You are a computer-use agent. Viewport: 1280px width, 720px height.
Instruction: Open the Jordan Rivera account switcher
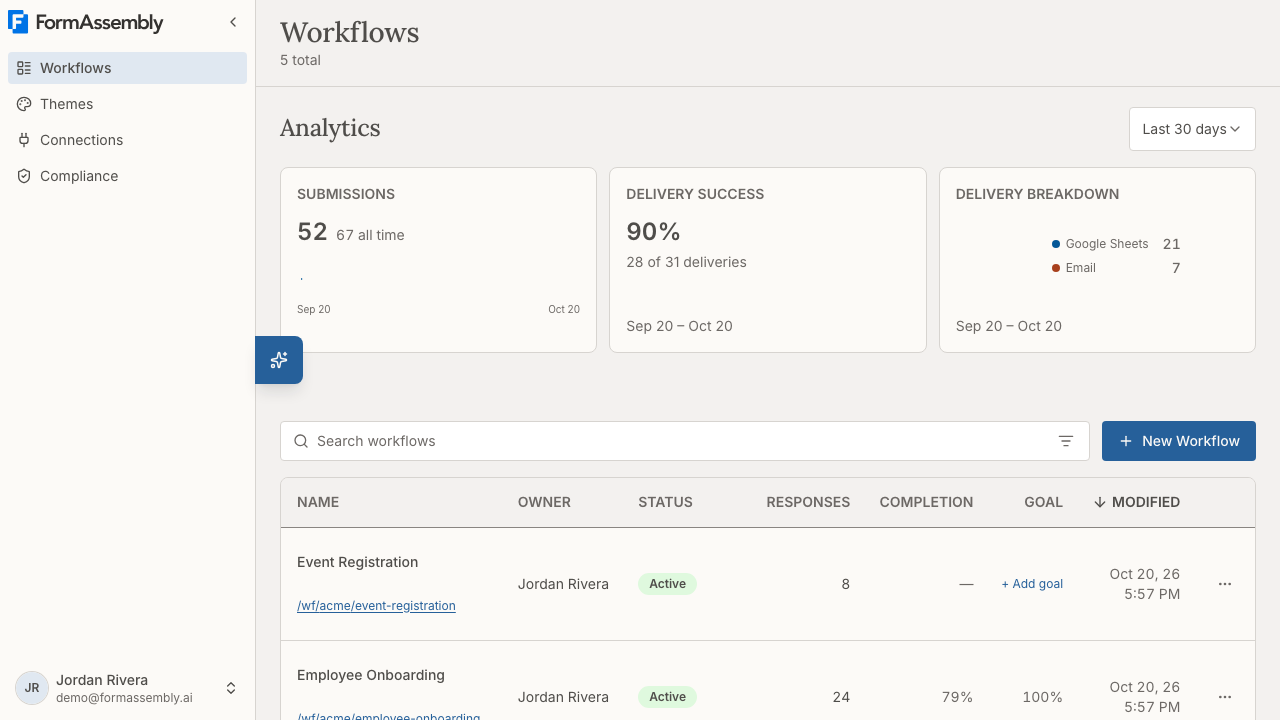[x=128, y=688]
